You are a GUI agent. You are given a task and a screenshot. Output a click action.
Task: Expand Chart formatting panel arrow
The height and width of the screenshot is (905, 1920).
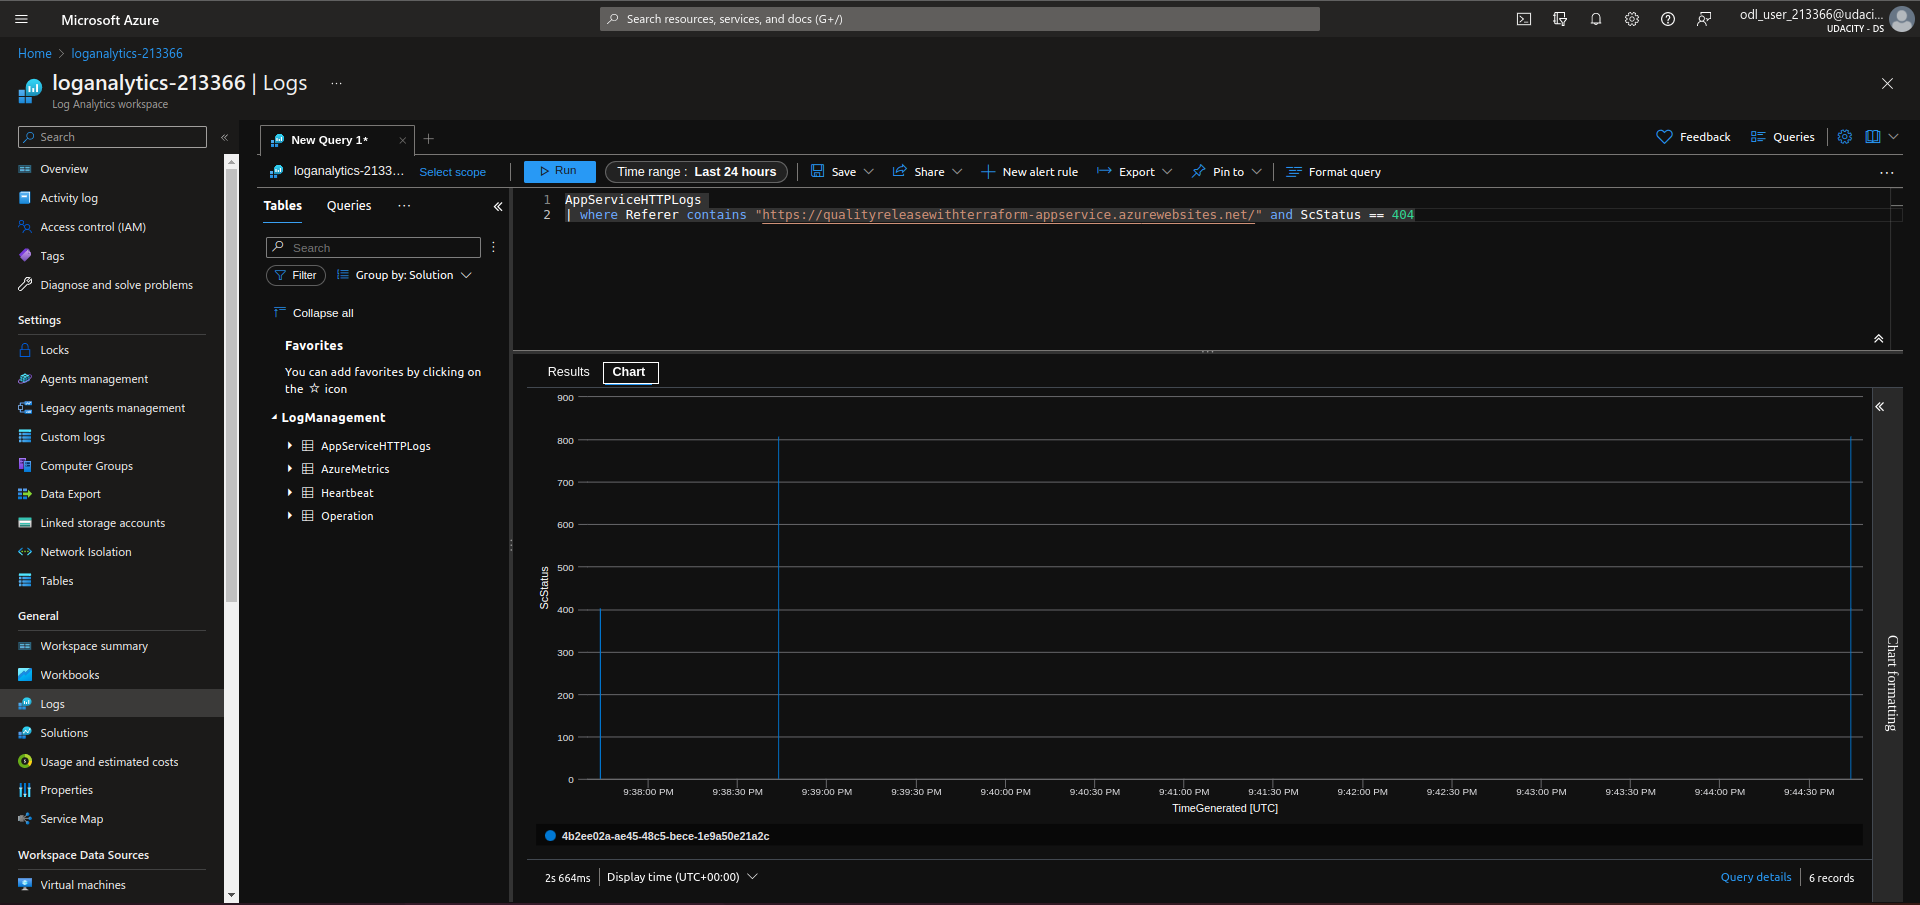point(1880,407)
